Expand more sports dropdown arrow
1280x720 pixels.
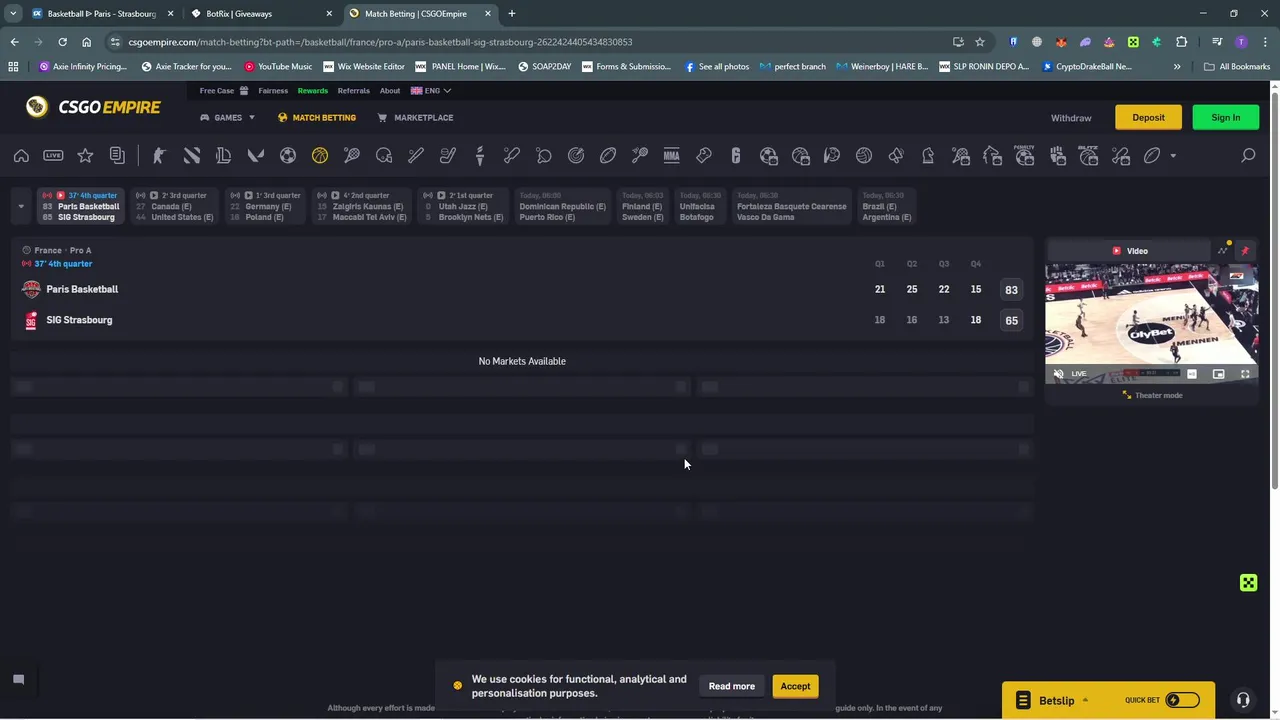tap(1173, 157)
